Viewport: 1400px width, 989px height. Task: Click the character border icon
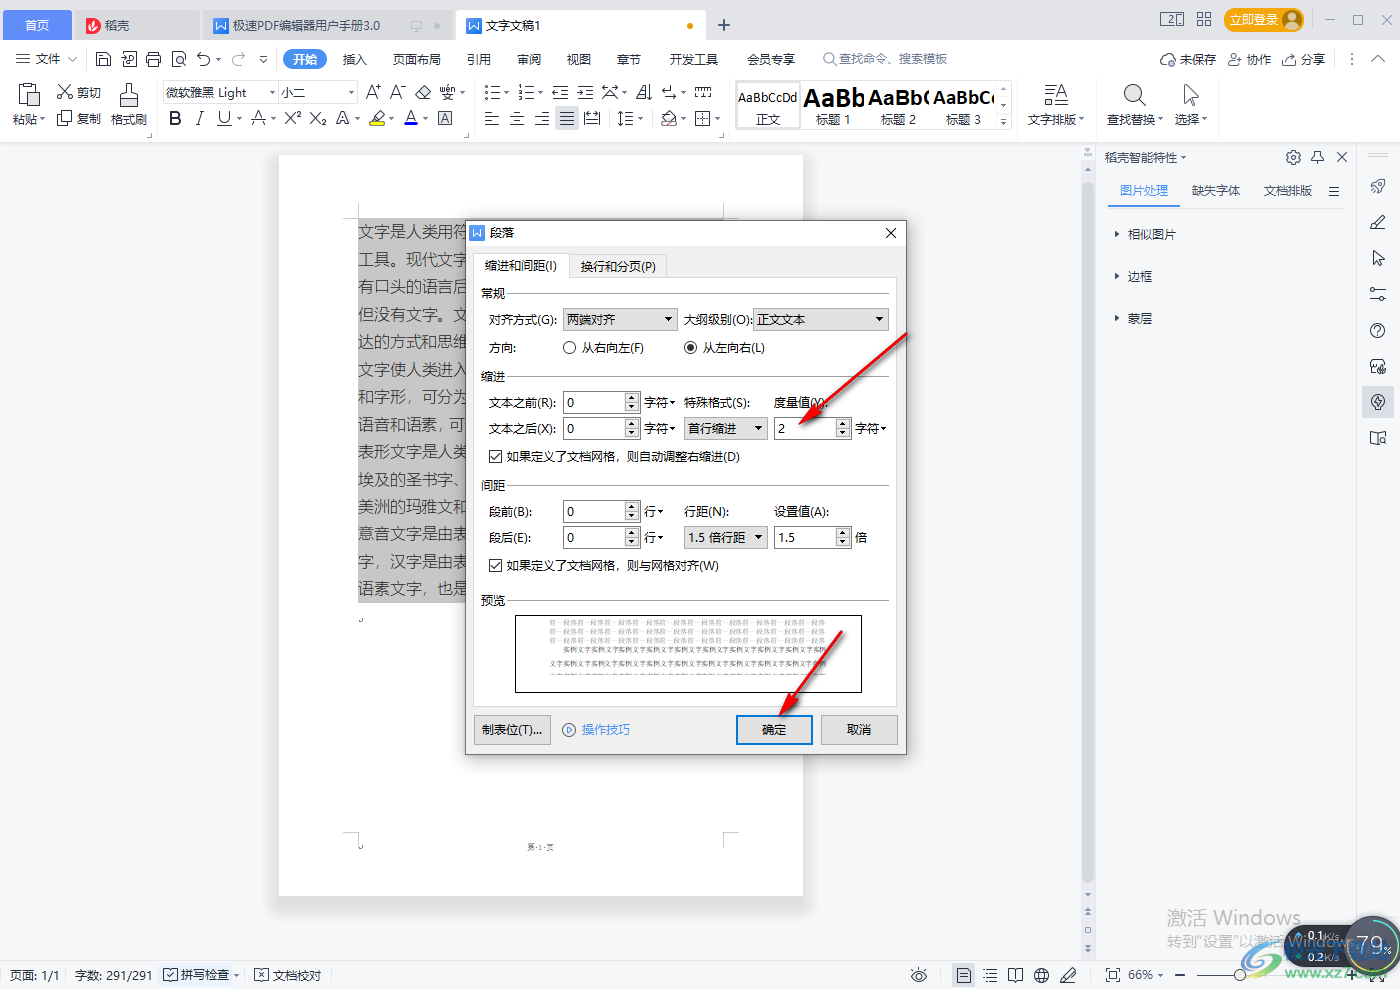tap(446, 118)
